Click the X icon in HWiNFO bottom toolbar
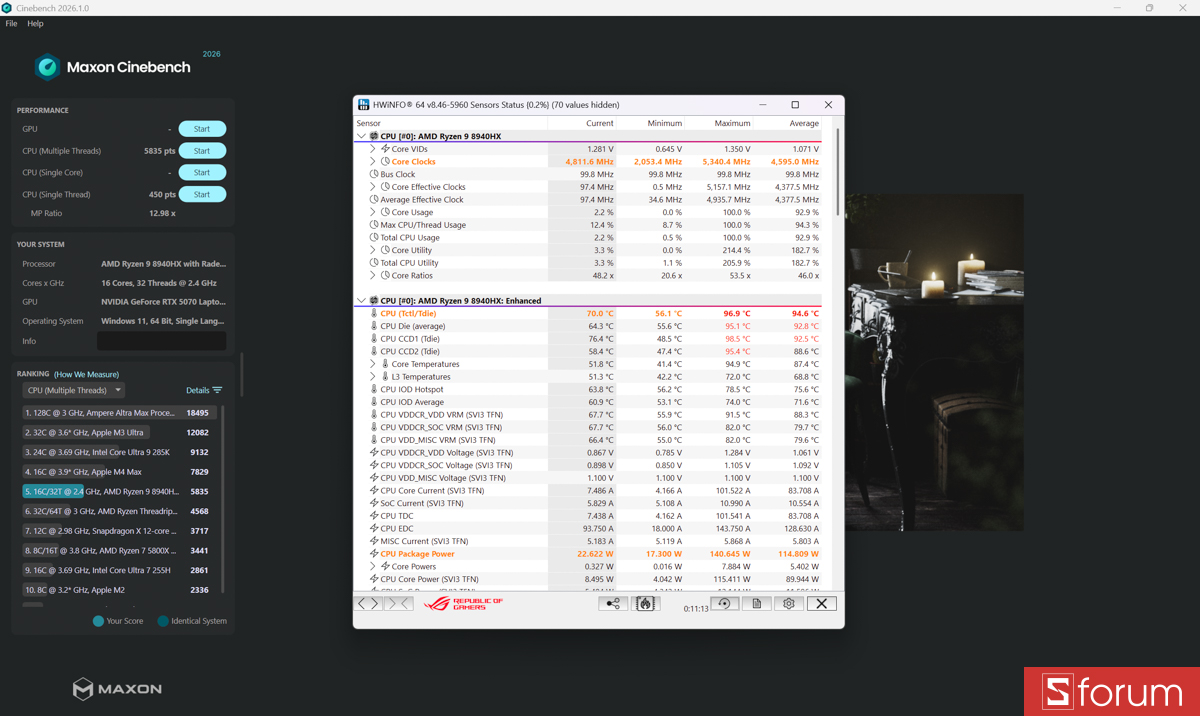The height and width of the screenshot is (716, 1200). click(822, 603)
